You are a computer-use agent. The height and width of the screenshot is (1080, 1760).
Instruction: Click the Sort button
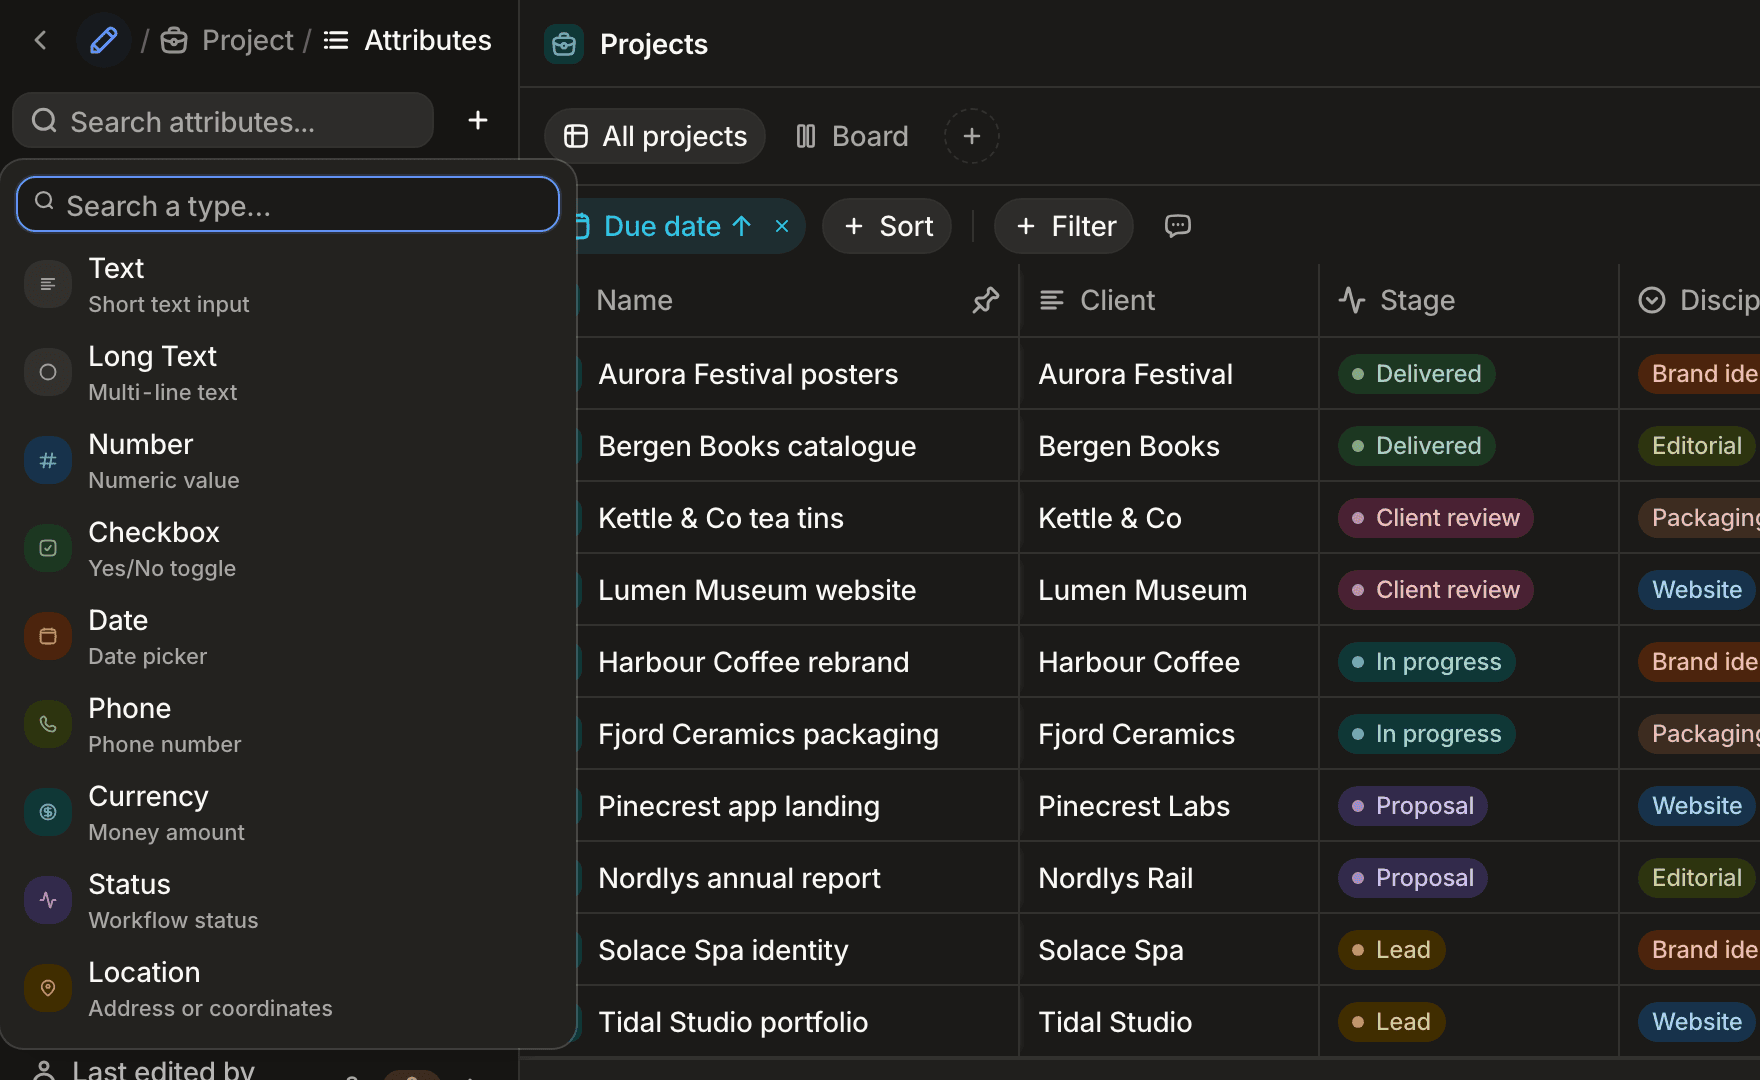pos(887,226)
